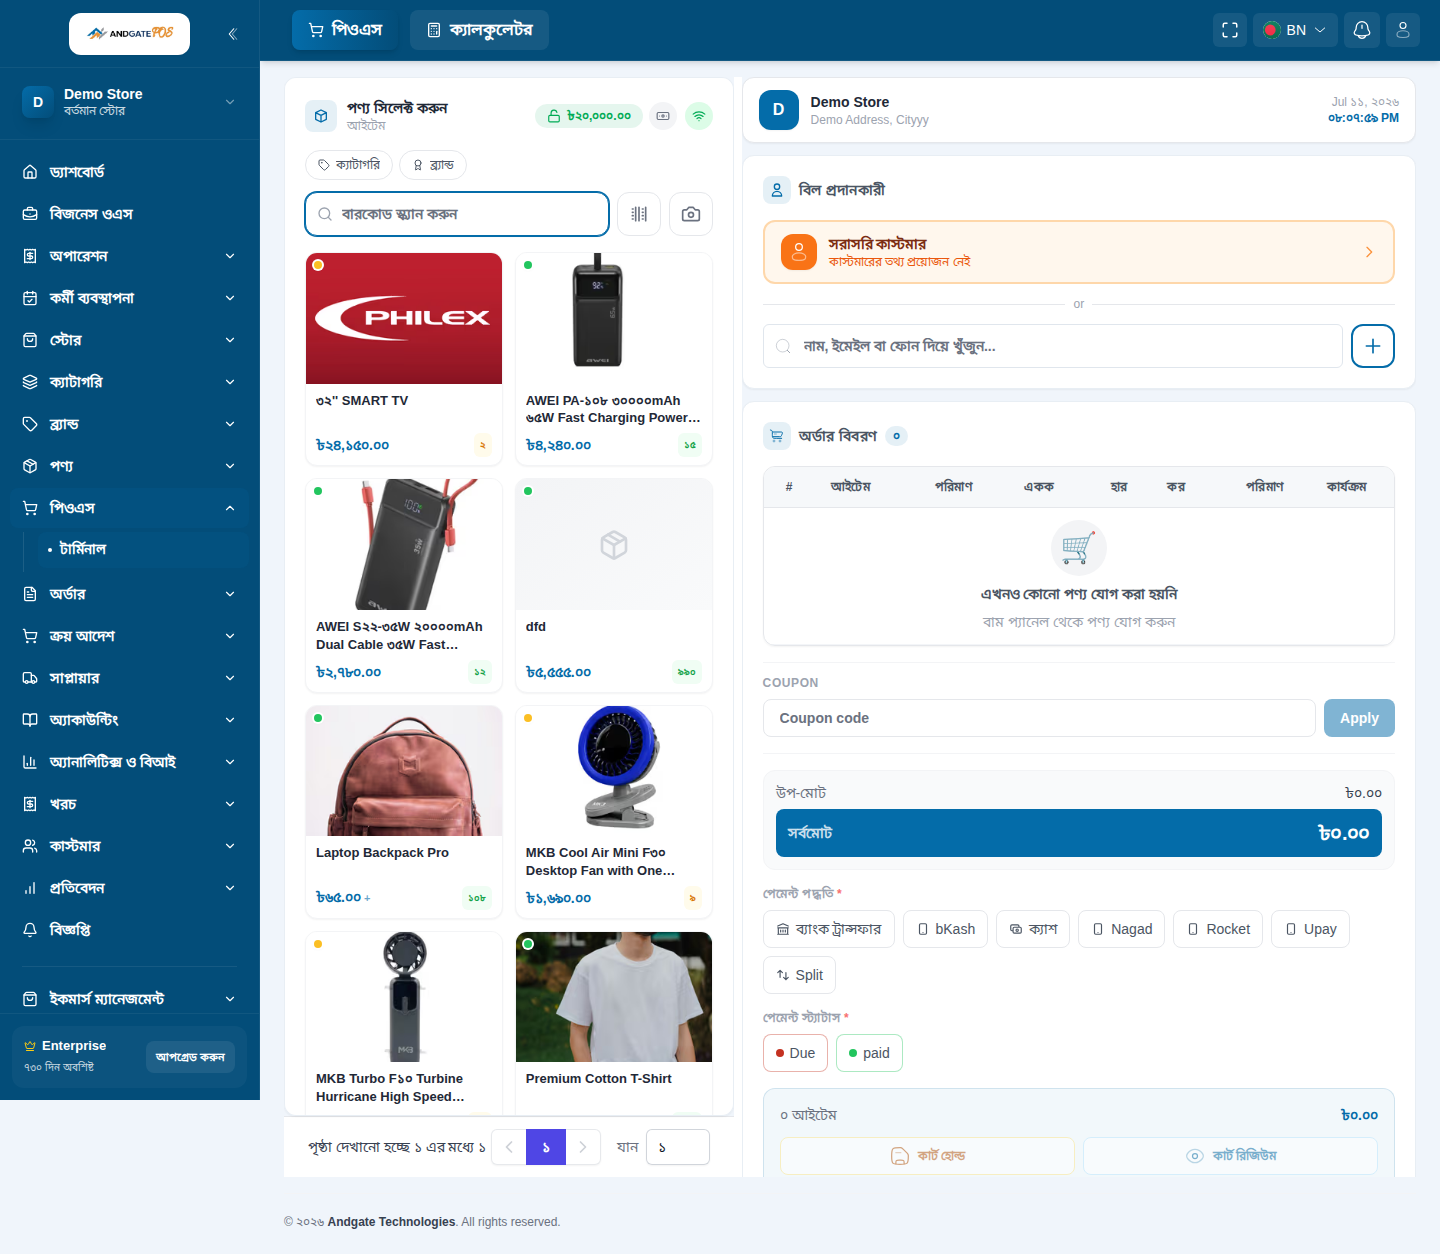Click the green Wi-Fi status icon
Viewport: 1440px width, 1254px height.
(x=699, y=116)
